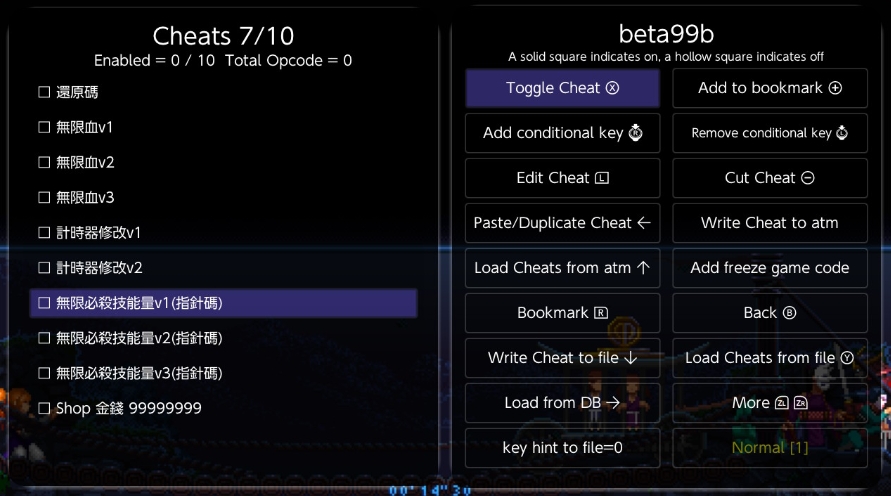Screen dimensions: 891x496
Task: Select Add conditional key option
Action: click(x=562, y=133)
